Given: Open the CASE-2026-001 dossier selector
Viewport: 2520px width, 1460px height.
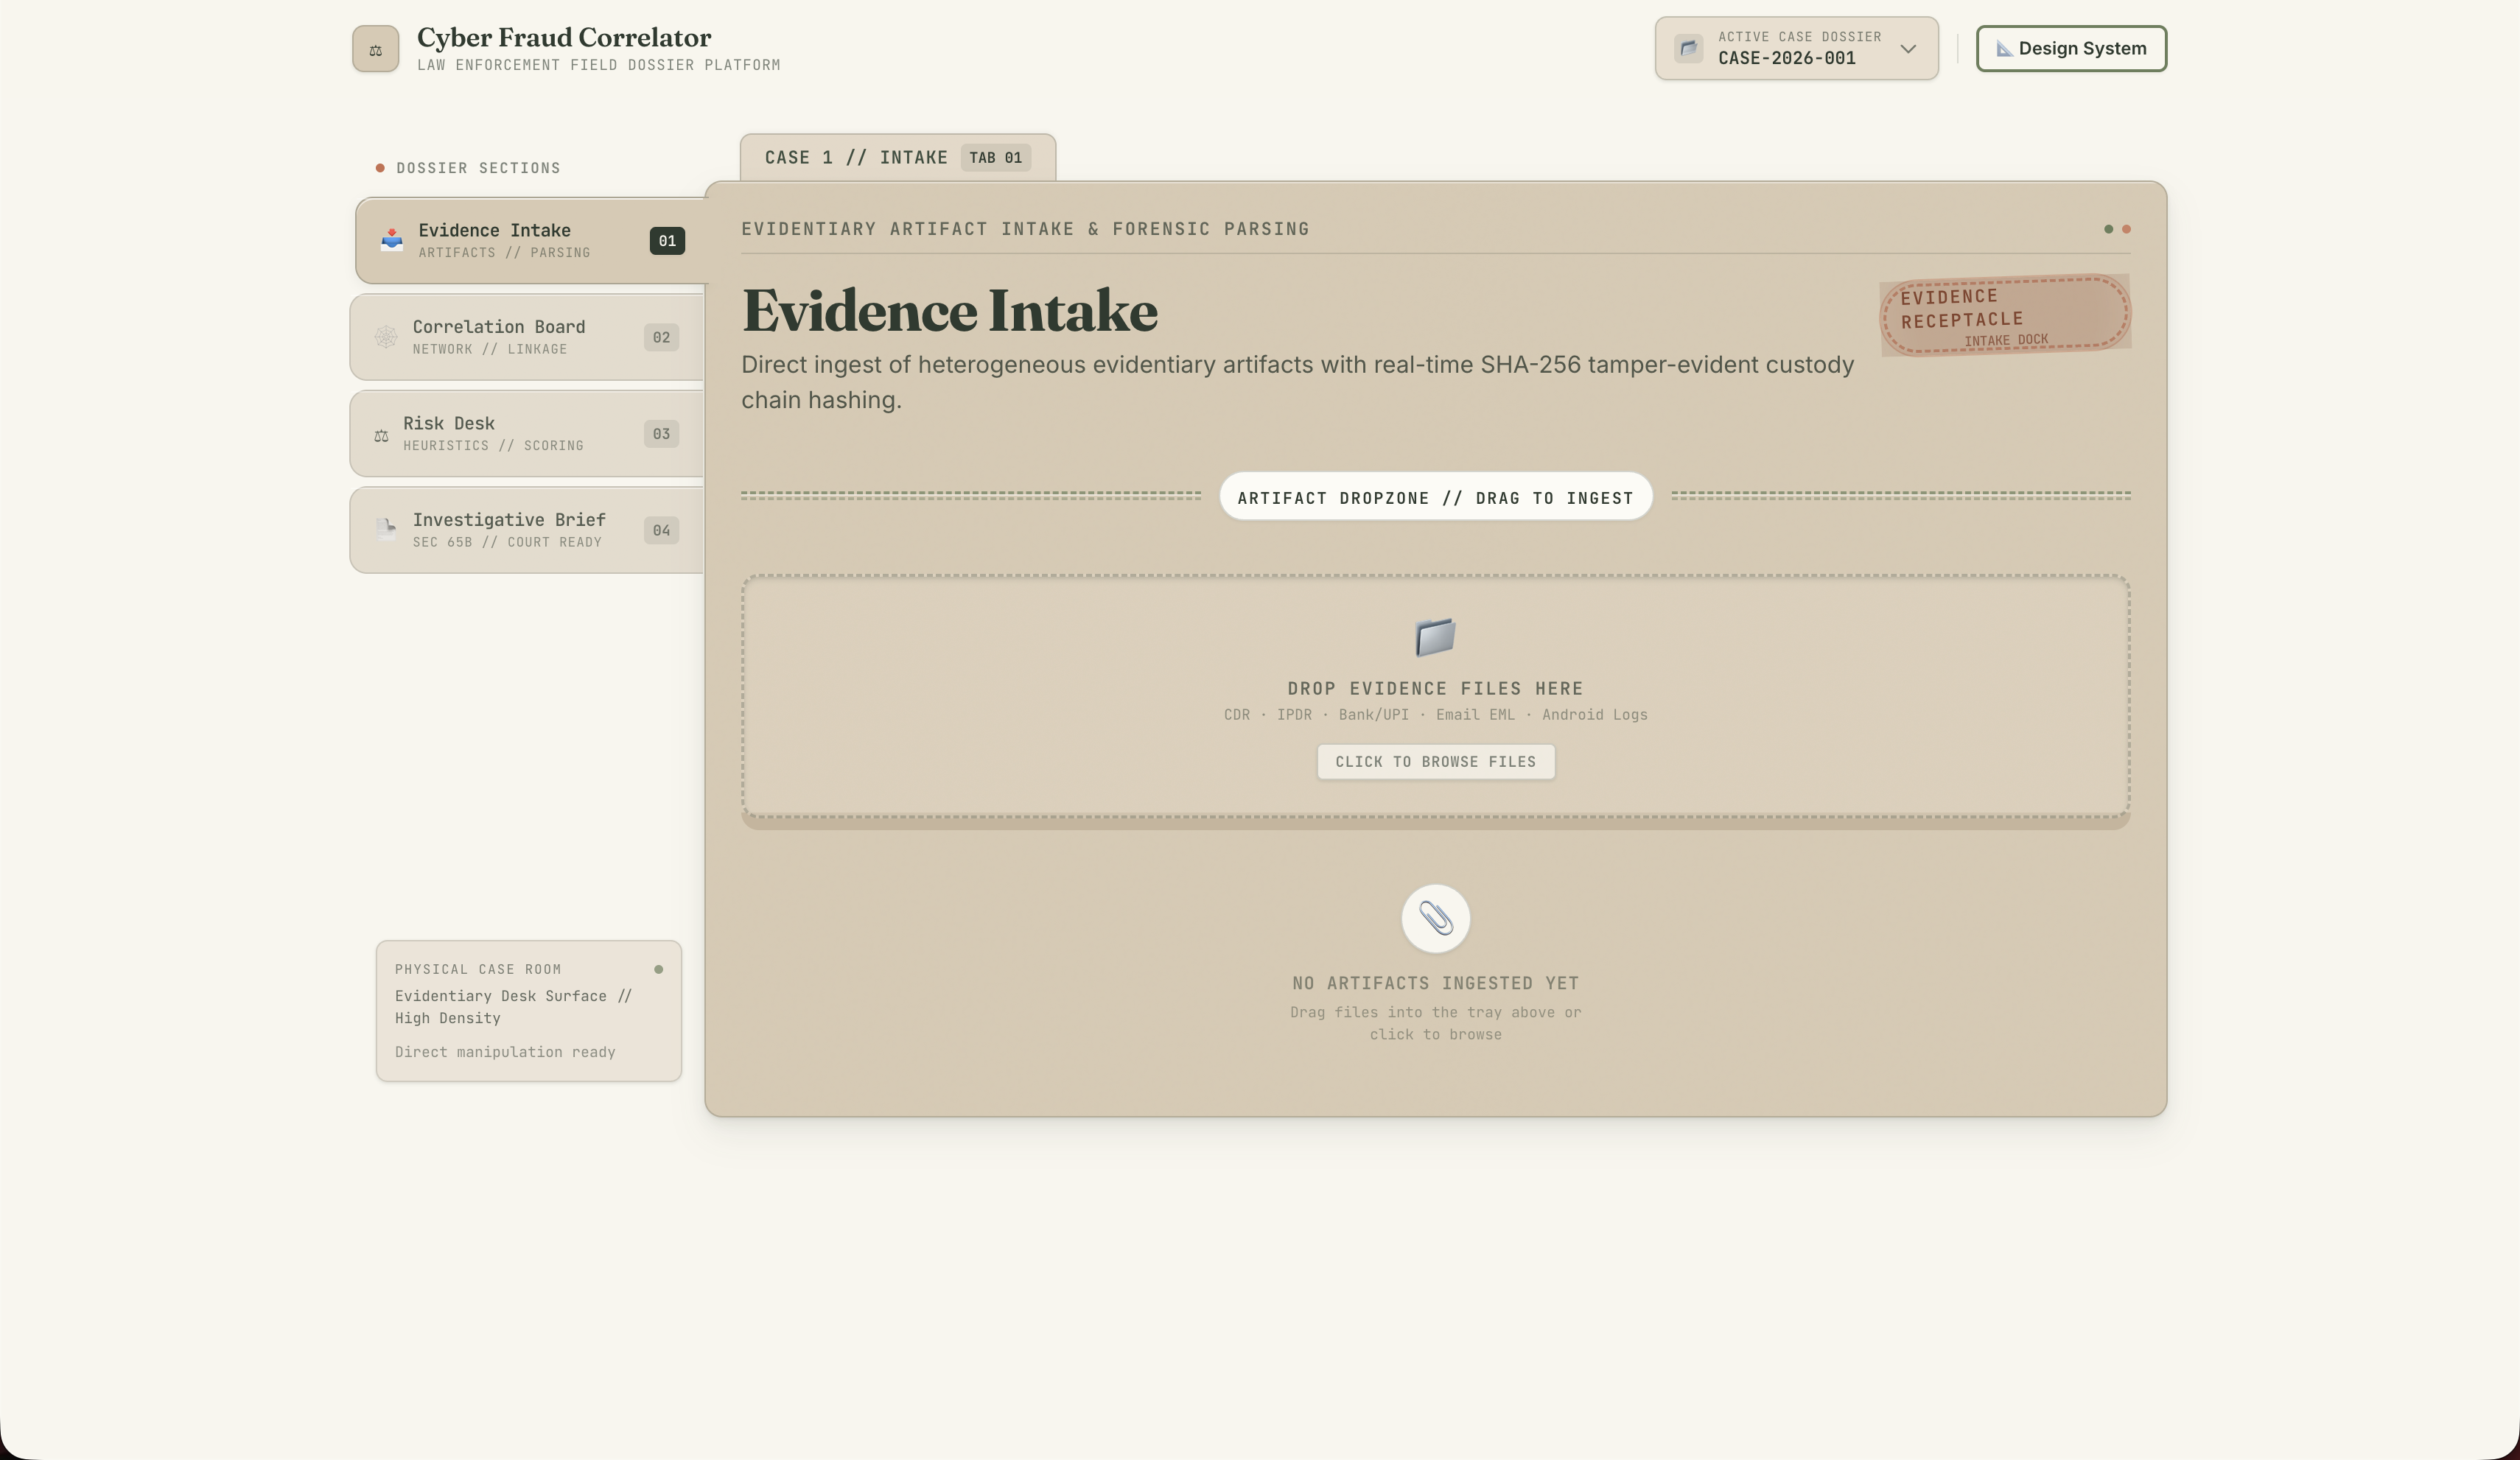Looking at the screenshot, I should pyautogui.click(x=1796, y=48).
